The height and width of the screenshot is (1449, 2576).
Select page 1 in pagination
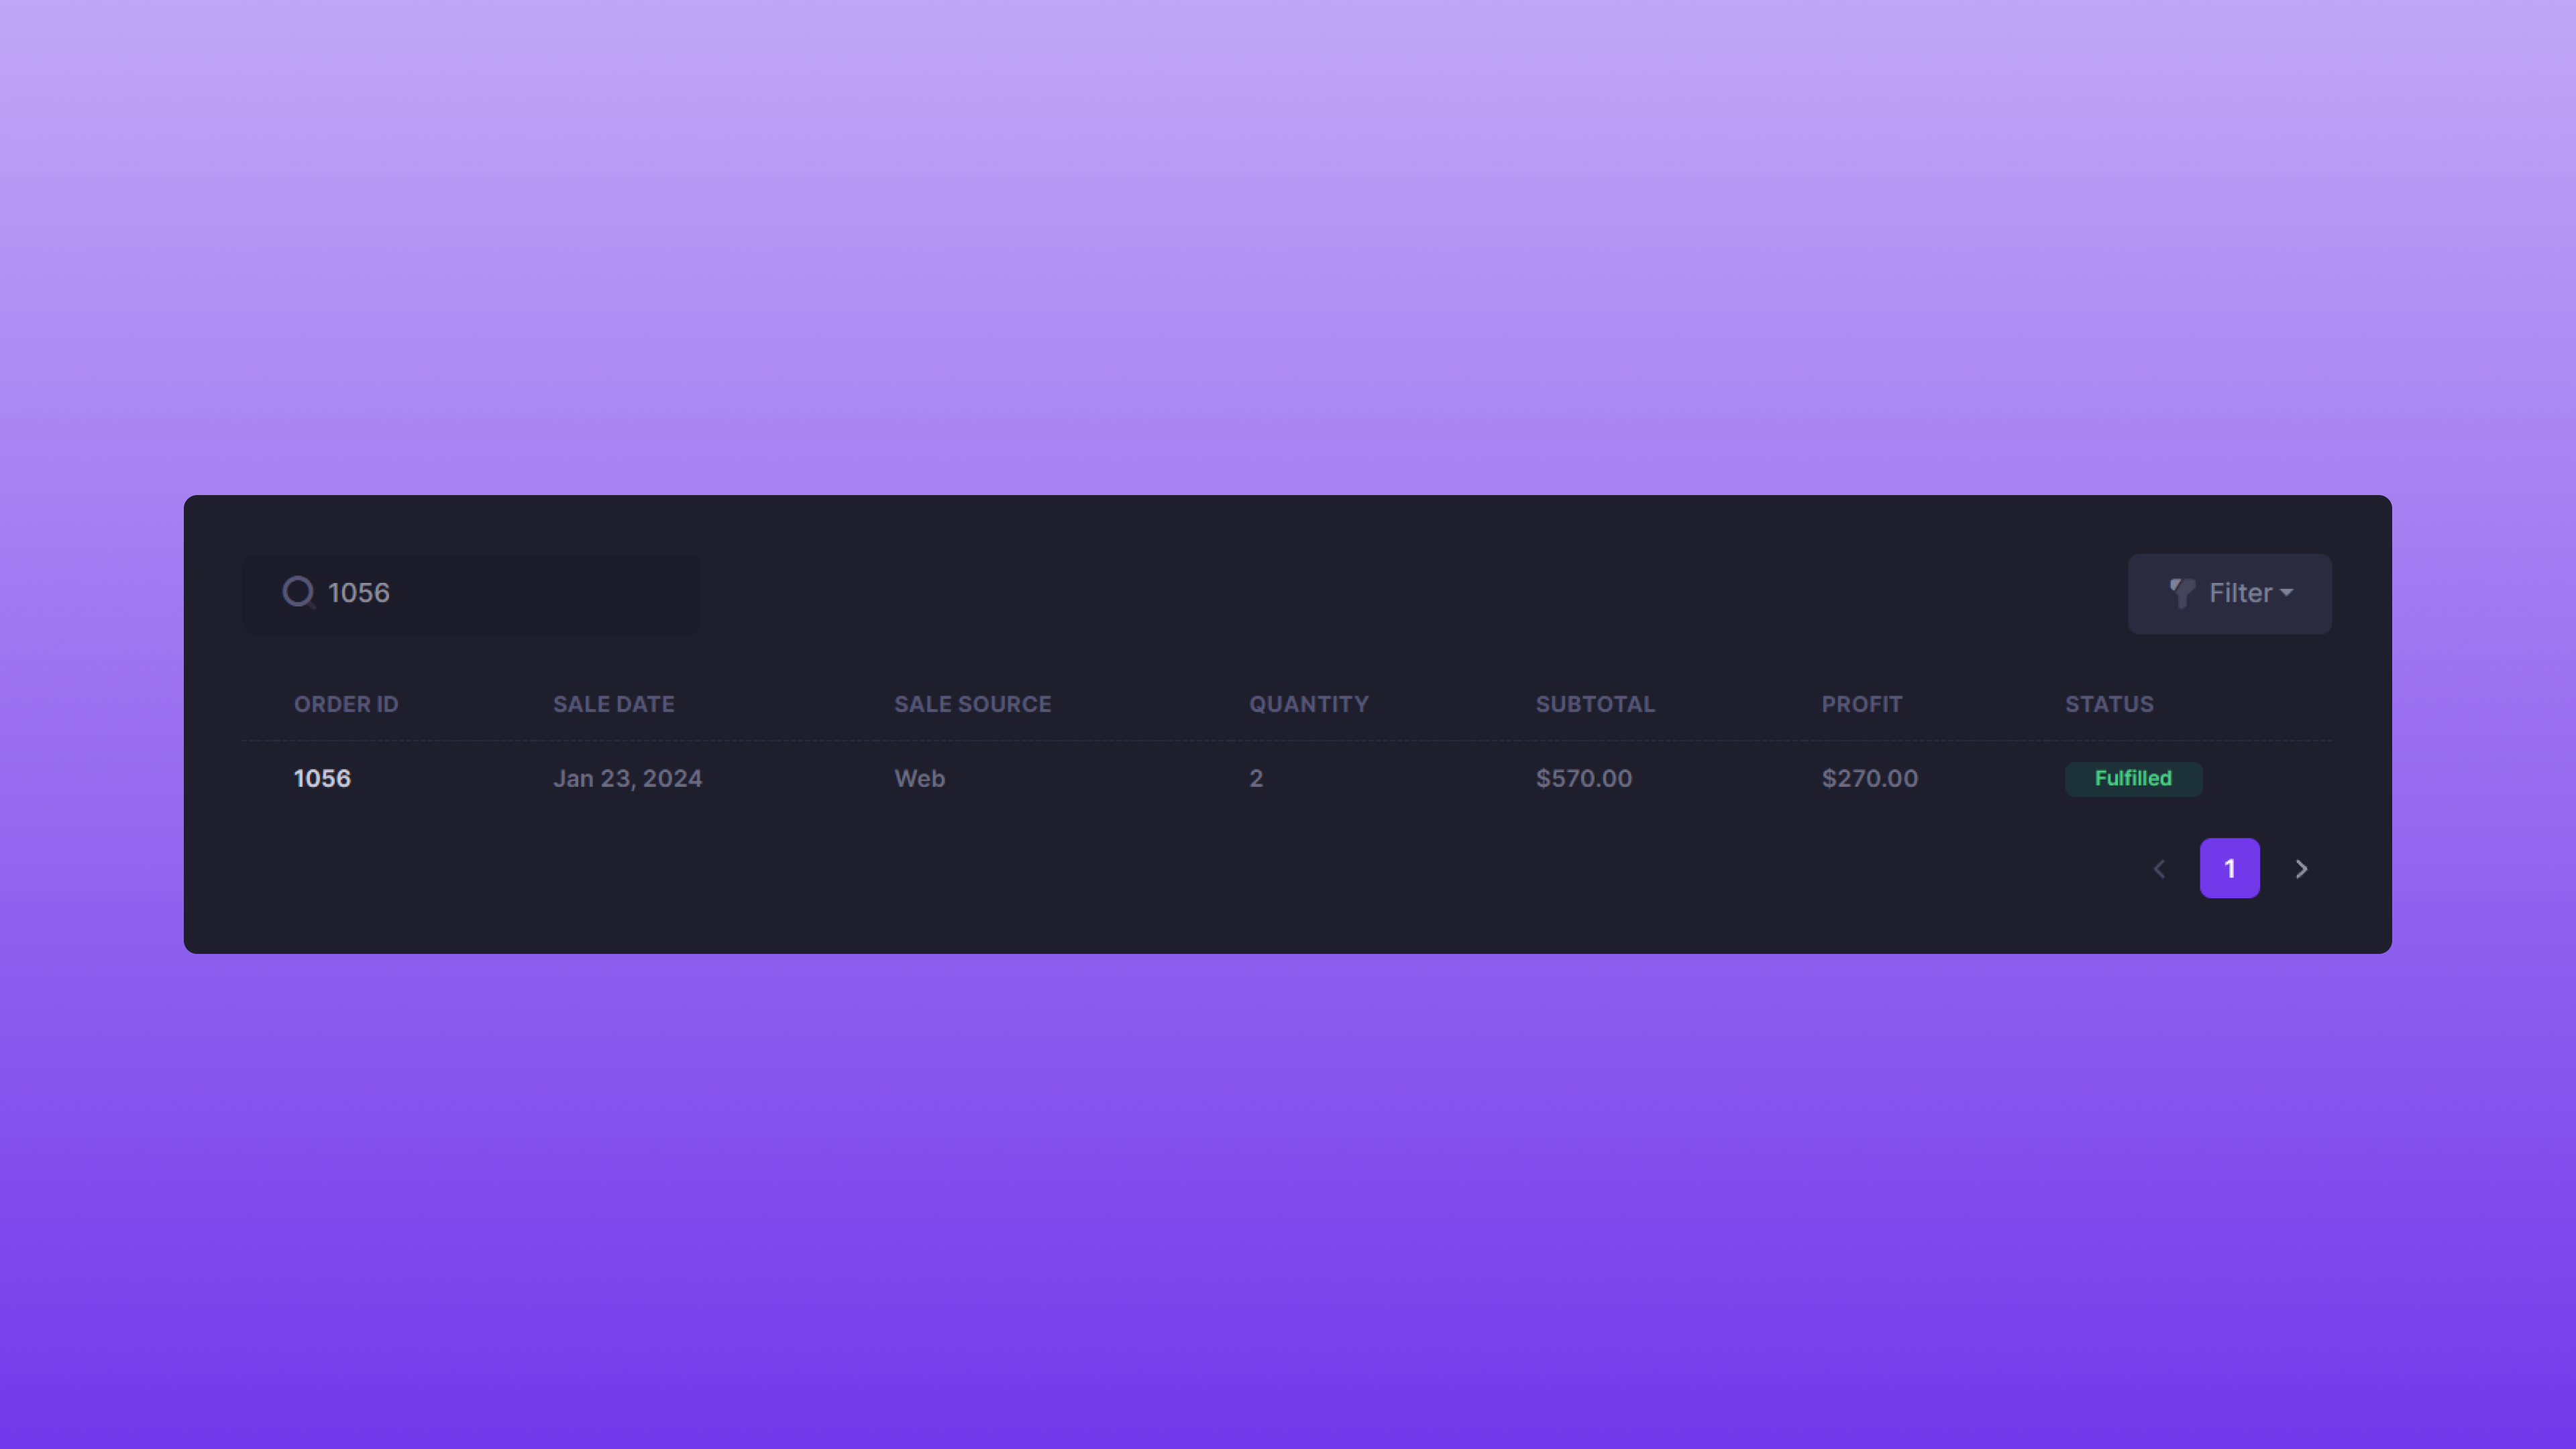tap(2229, 869)
